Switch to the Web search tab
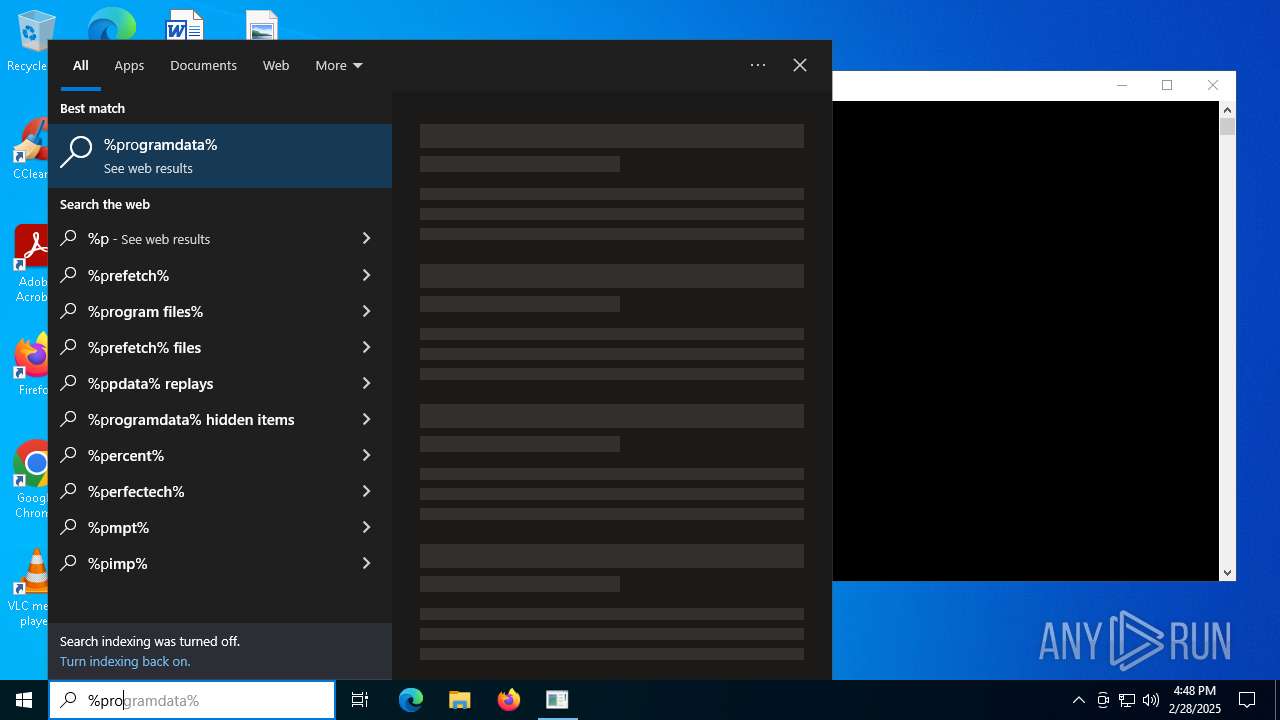 (276, 65)
